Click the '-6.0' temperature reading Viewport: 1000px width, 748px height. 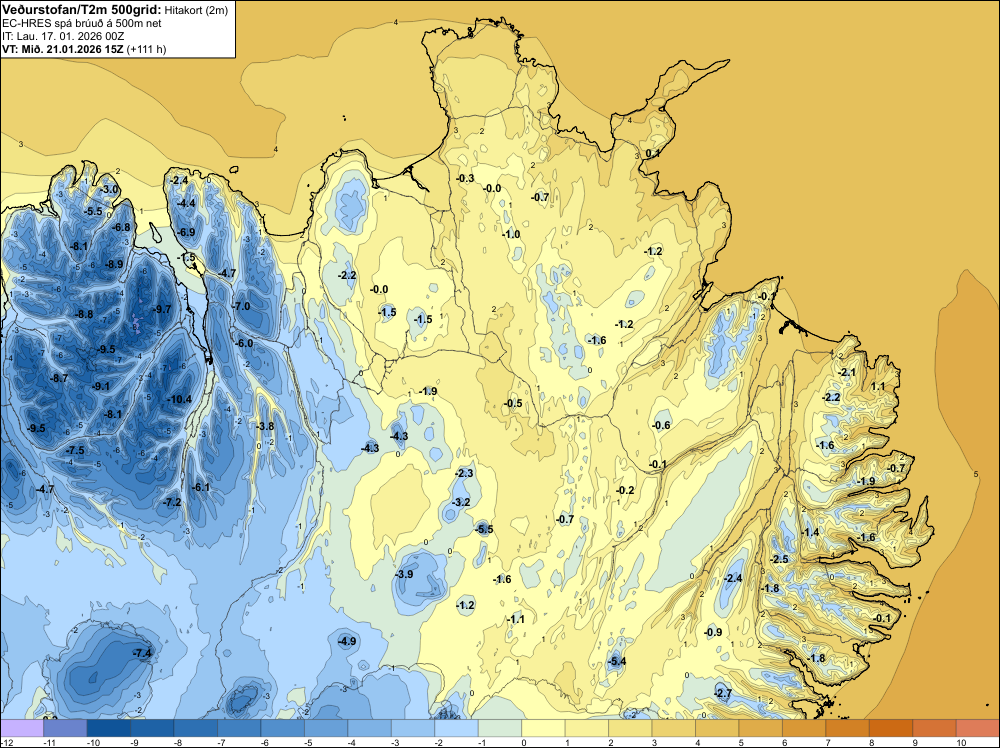pyautogui.click(x=244, y=343)
